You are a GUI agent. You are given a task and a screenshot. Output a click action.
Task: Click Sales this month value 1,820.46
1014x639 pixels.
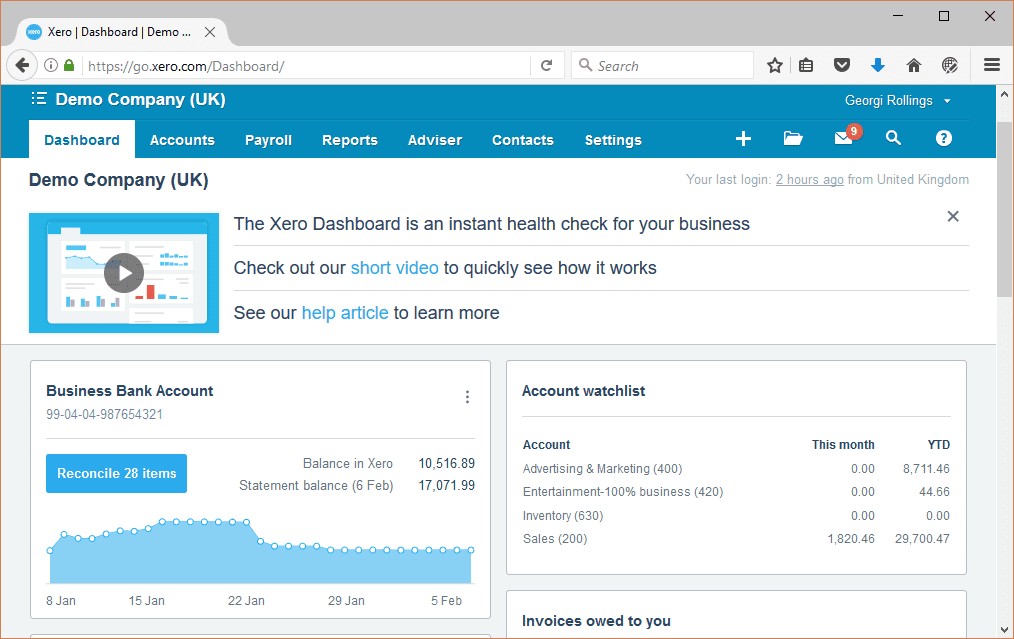pos(851,539)
